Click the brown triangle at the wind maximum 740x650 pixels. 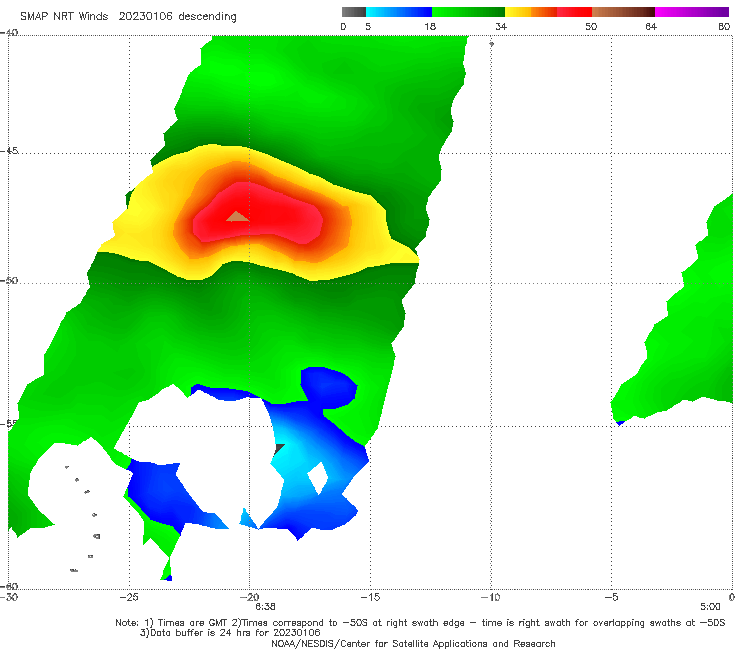tap(238, 217)
